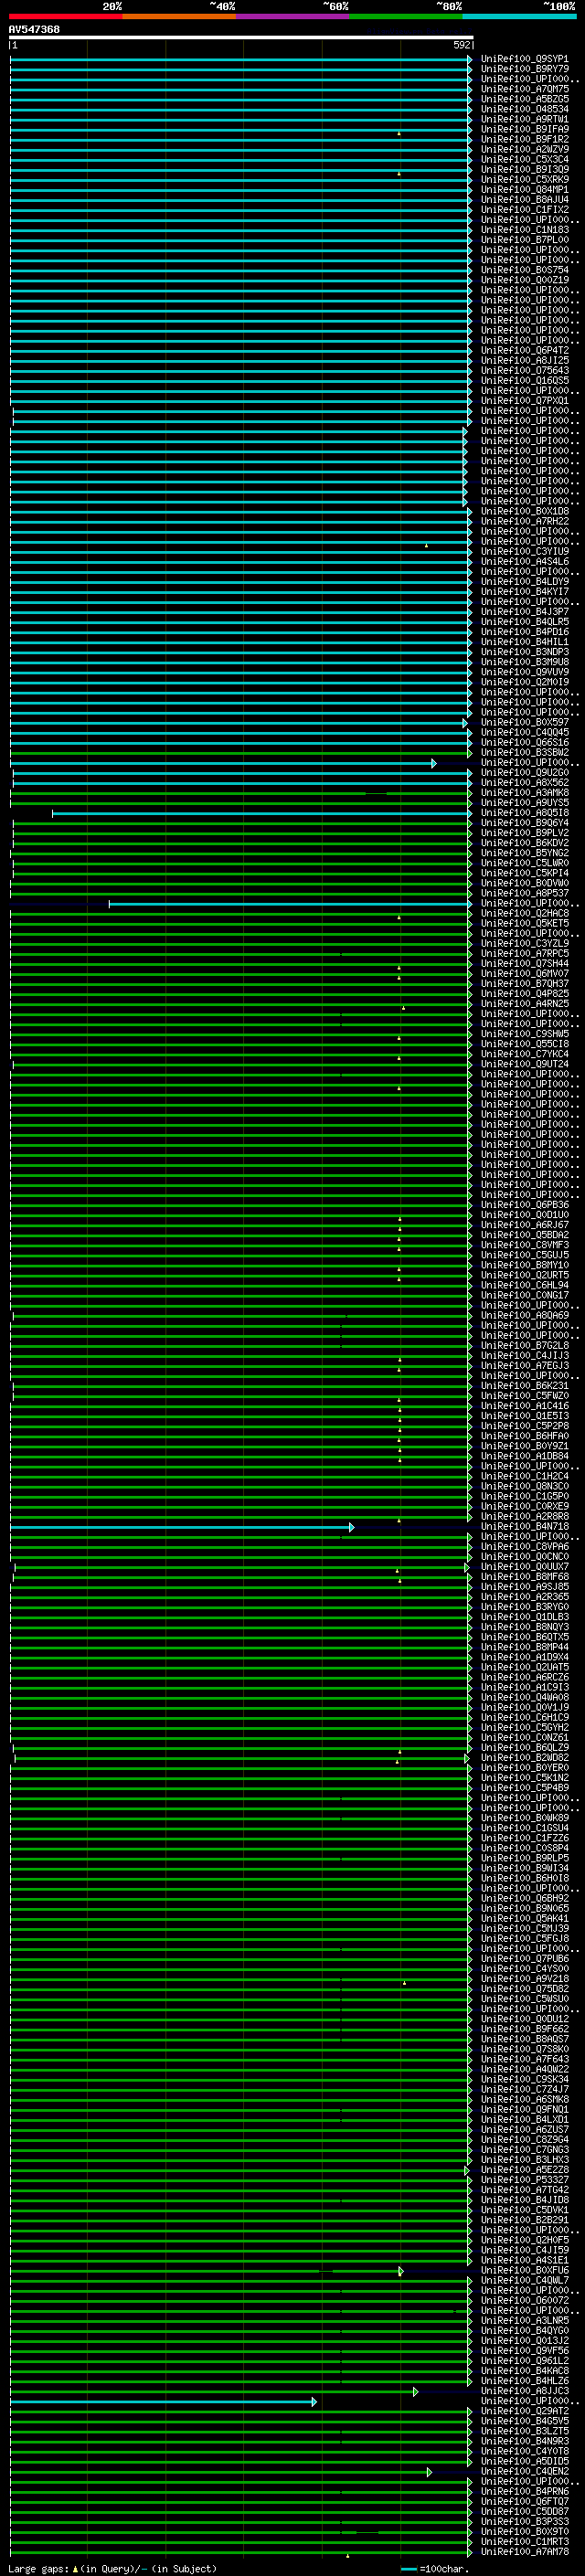Image resolution: width=585 pixels, height=2576 pixels.
Task: Click the UniRef100_B4KYI7 entry
Action: pyautogui.click(x=524, y=591)
